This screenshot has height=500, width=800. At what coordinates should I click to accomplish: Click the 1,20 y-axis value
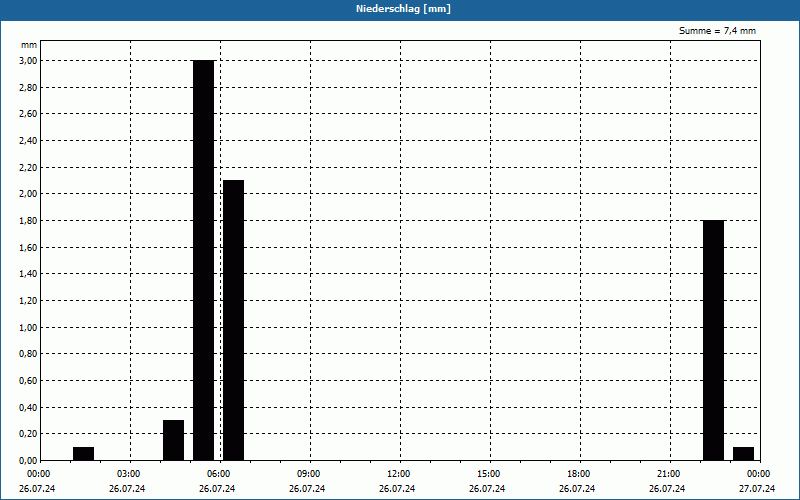tap(28, 301)
